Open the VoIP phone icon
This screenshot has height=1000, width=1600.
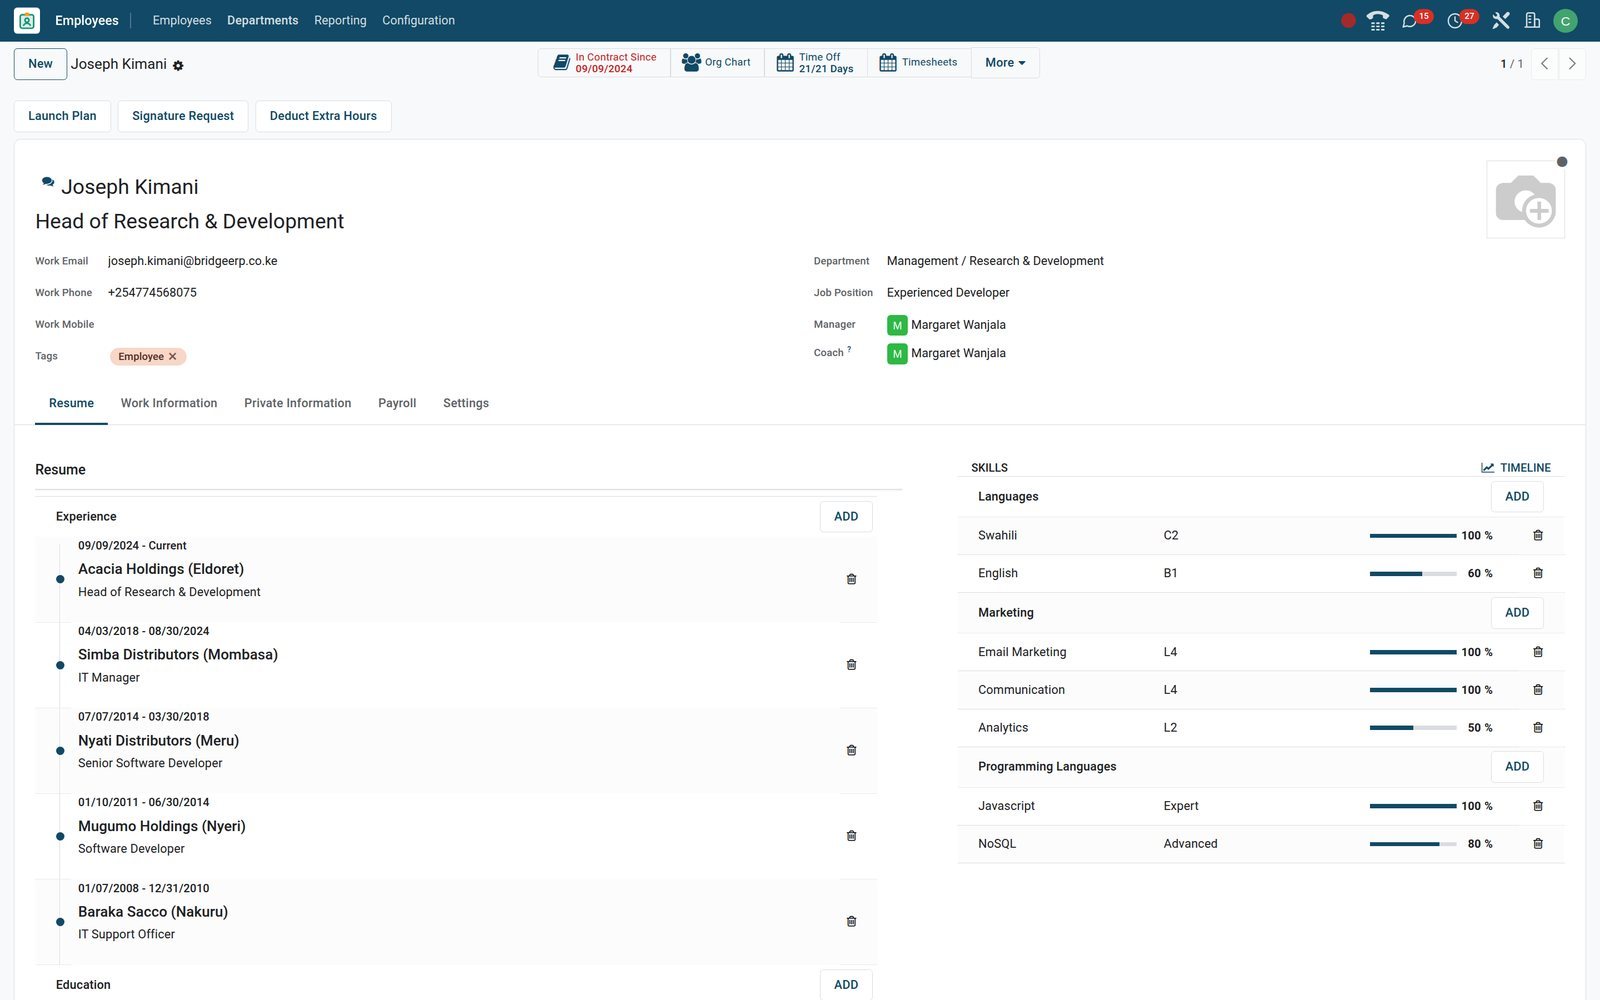click(x=1377, y=20)
